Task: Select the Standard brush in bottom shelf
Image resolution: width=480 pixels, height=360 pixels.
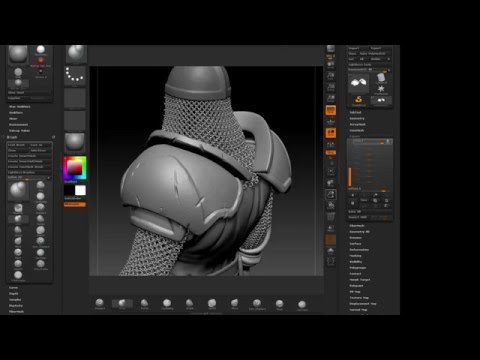Action: [x=99, y=303]
